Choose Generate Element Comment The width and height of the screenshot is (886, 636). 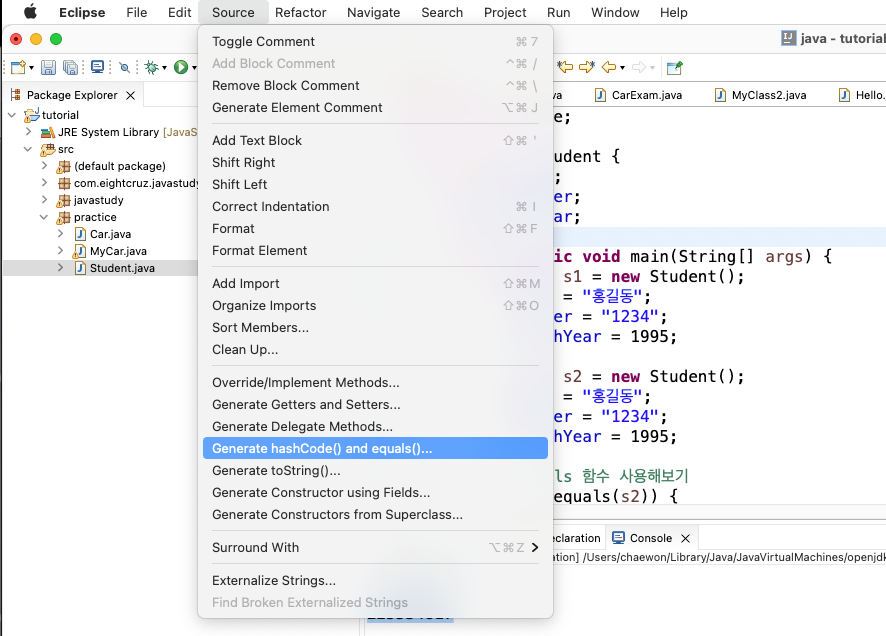[x=375, y=108]
